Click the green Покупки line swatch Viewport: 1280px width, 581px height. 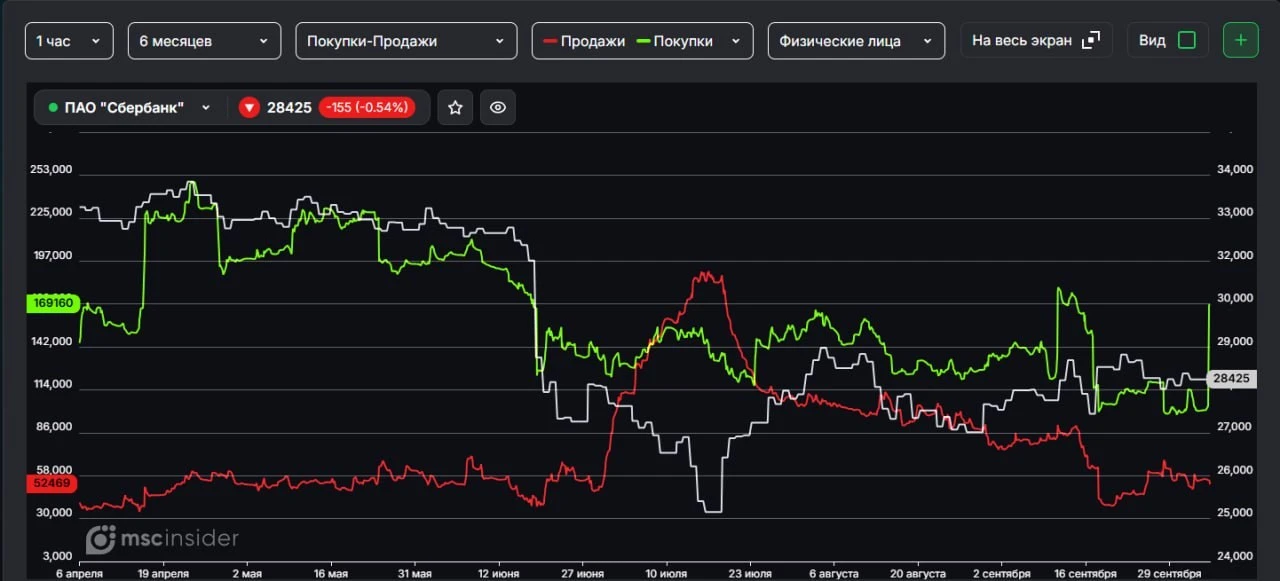coord(643,41)
